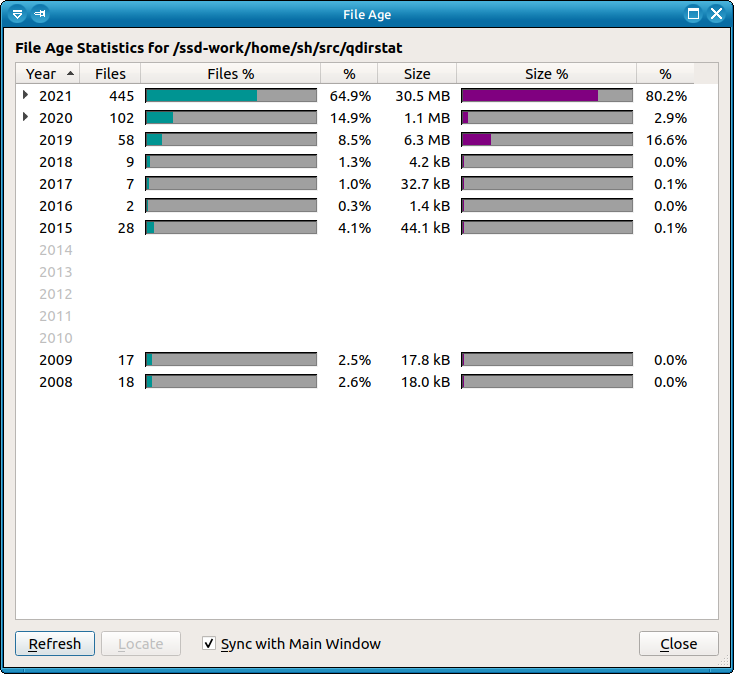Click the 4.2 kB size cell
The width and height of the screenshot is (734, 674).
(x=429, y=162)
